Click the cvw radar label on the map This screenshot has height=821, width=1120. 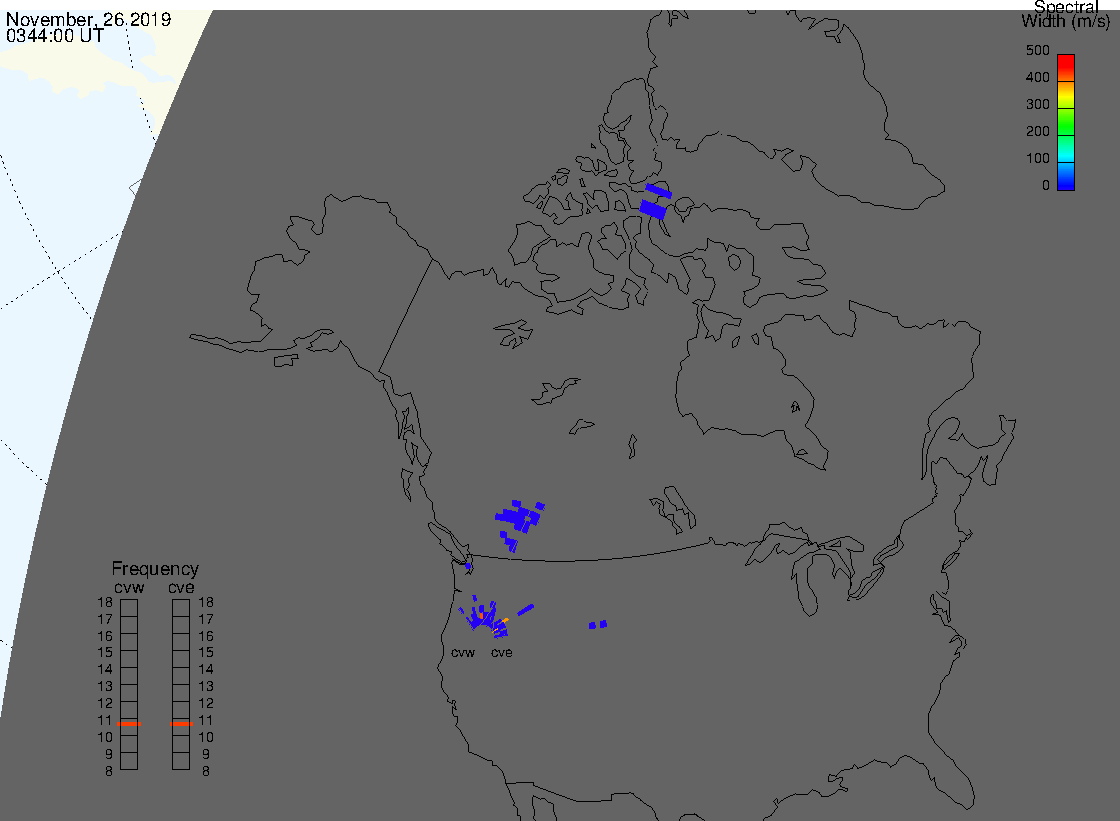point(463,653)
